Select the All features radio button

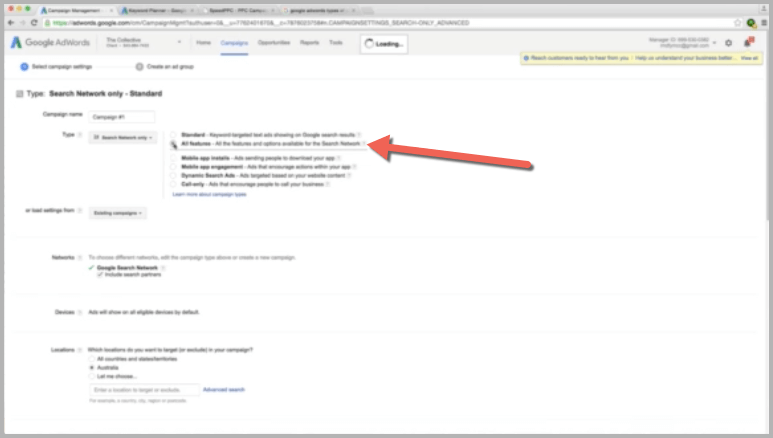coord(173,144)
